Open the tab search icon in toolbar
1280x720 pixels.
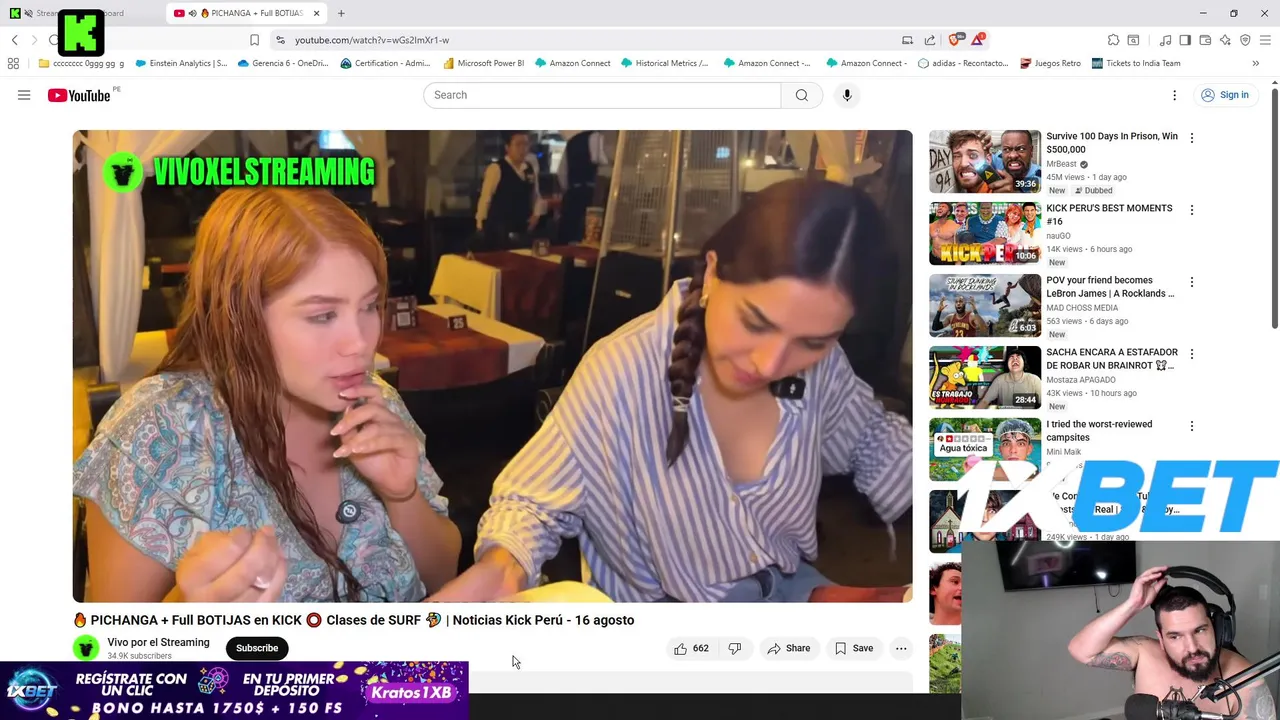click(1133, 40)
